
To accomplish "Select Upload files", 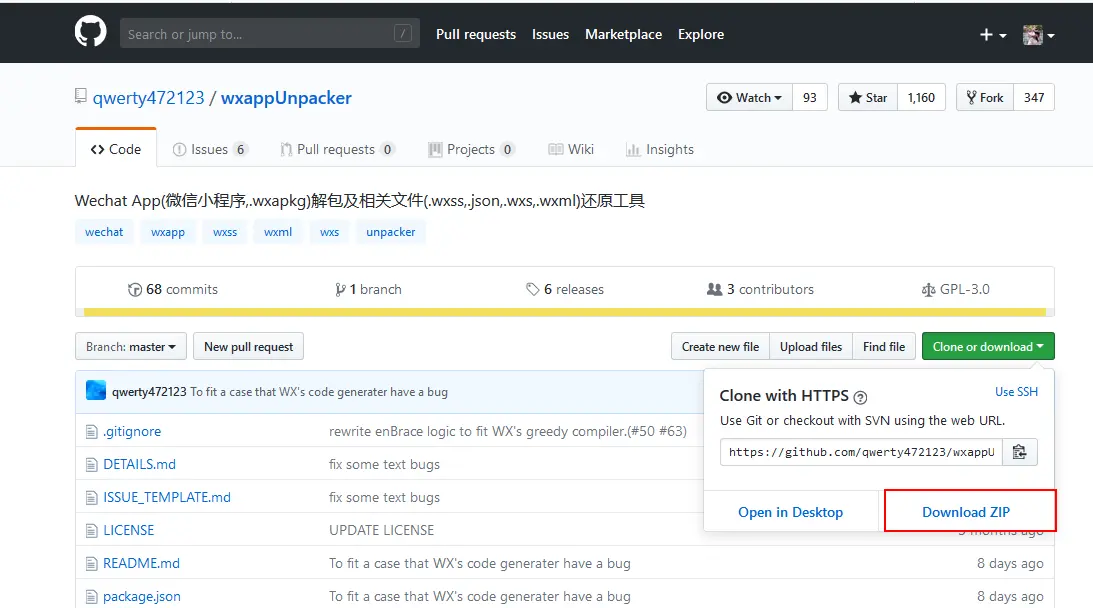I will [x=811, y=347].
